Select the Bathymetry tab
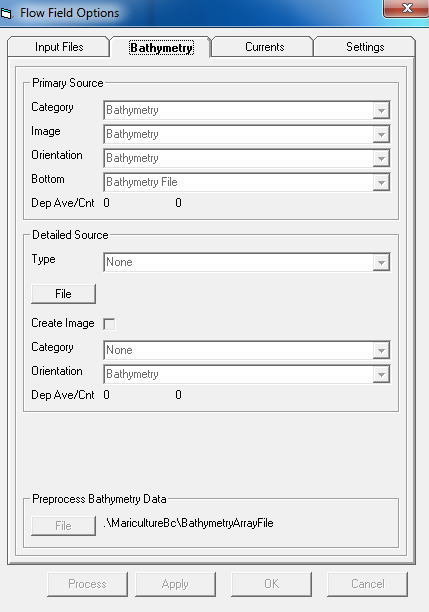Screen dimensions: 429x612 pyautogui.click(x=161, y=48)
